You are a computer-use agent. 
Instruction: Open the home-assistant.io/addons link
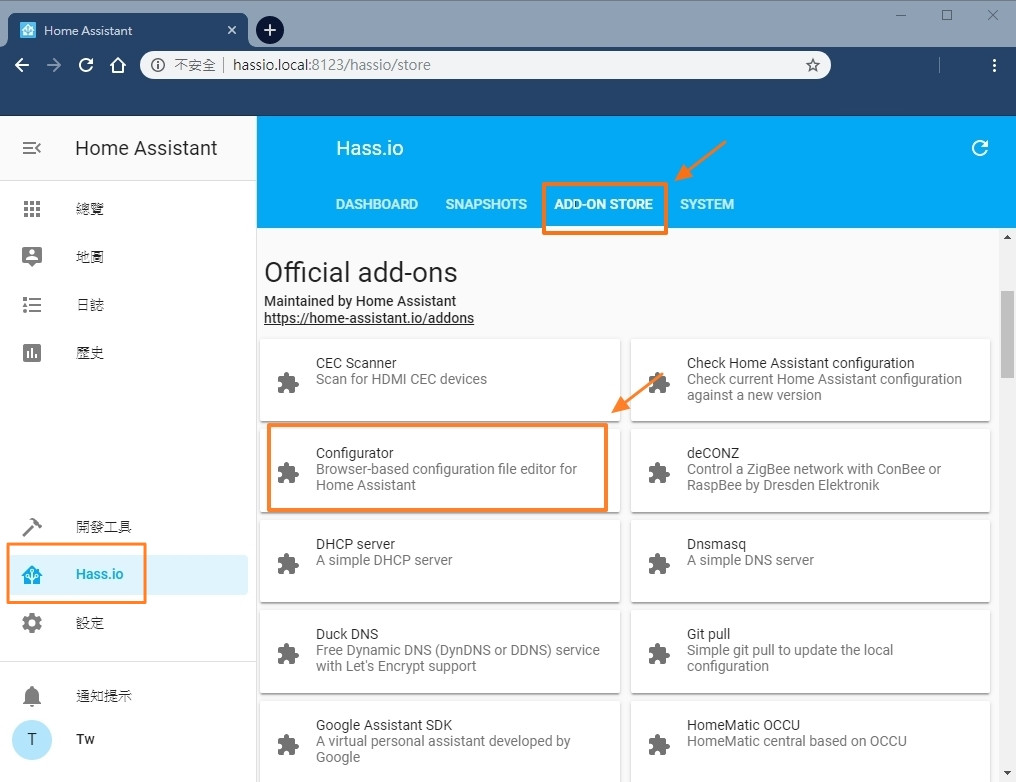point(369,318)
